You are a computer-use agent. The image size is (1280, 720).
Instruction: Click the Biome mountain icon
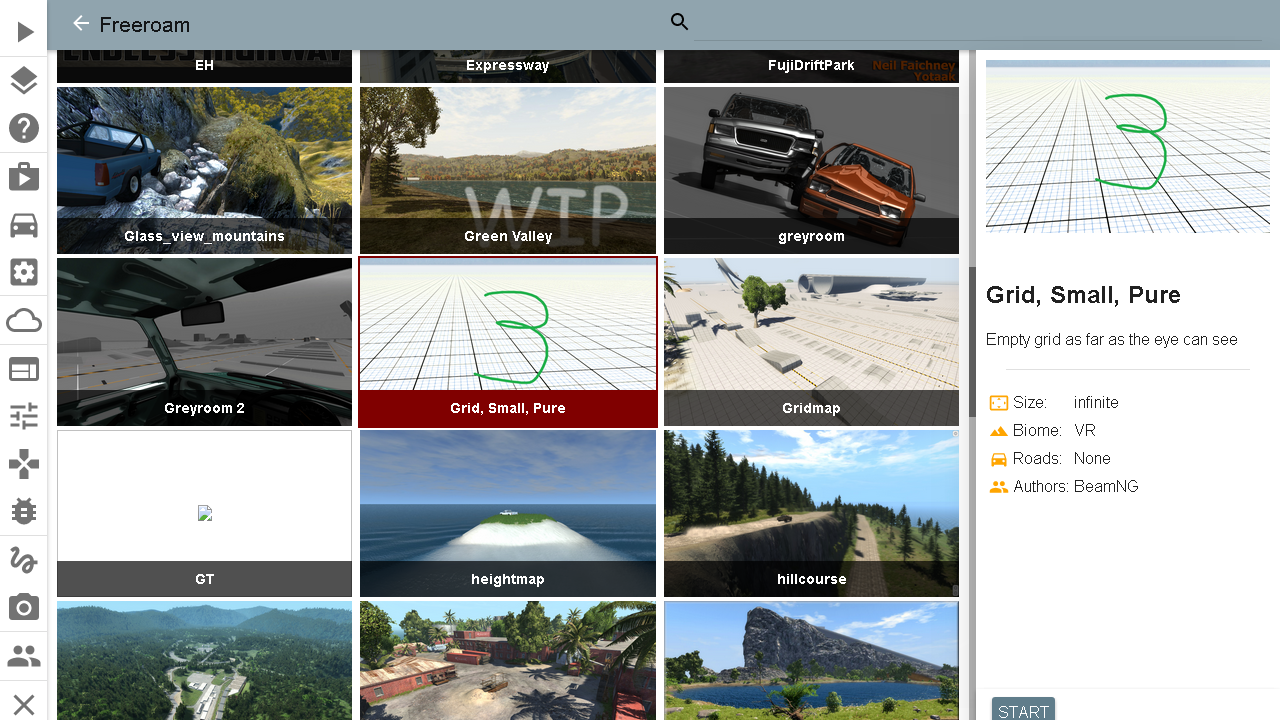pyautogui.click(x=998, y=431)
